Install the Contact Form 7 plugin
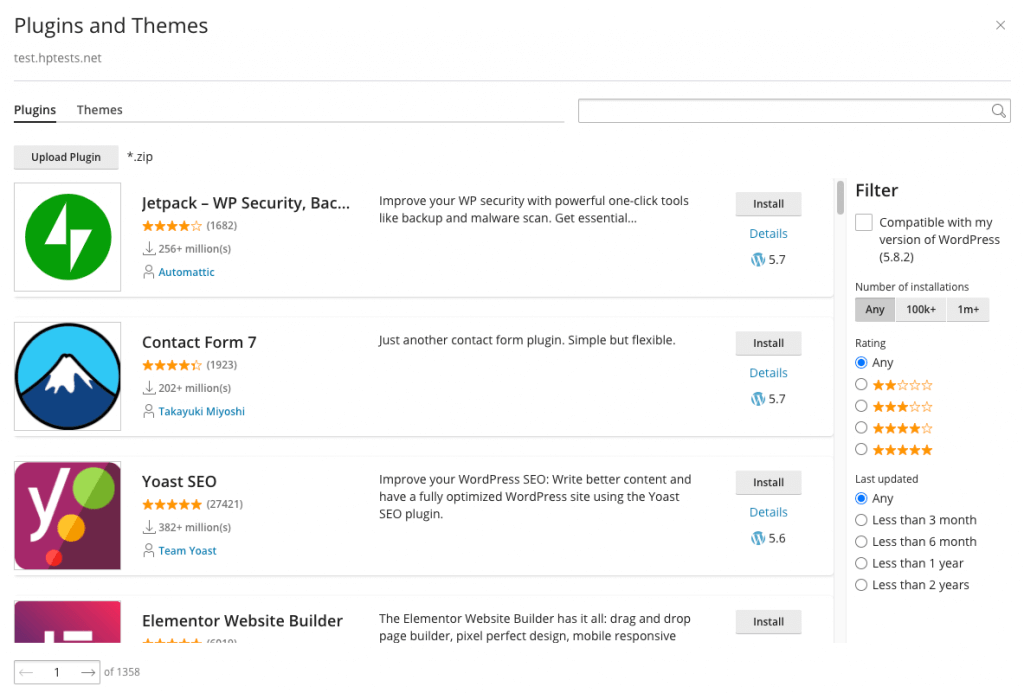Image resolution: width=1024 pixels, height=693 pixels. pos(768,343)
